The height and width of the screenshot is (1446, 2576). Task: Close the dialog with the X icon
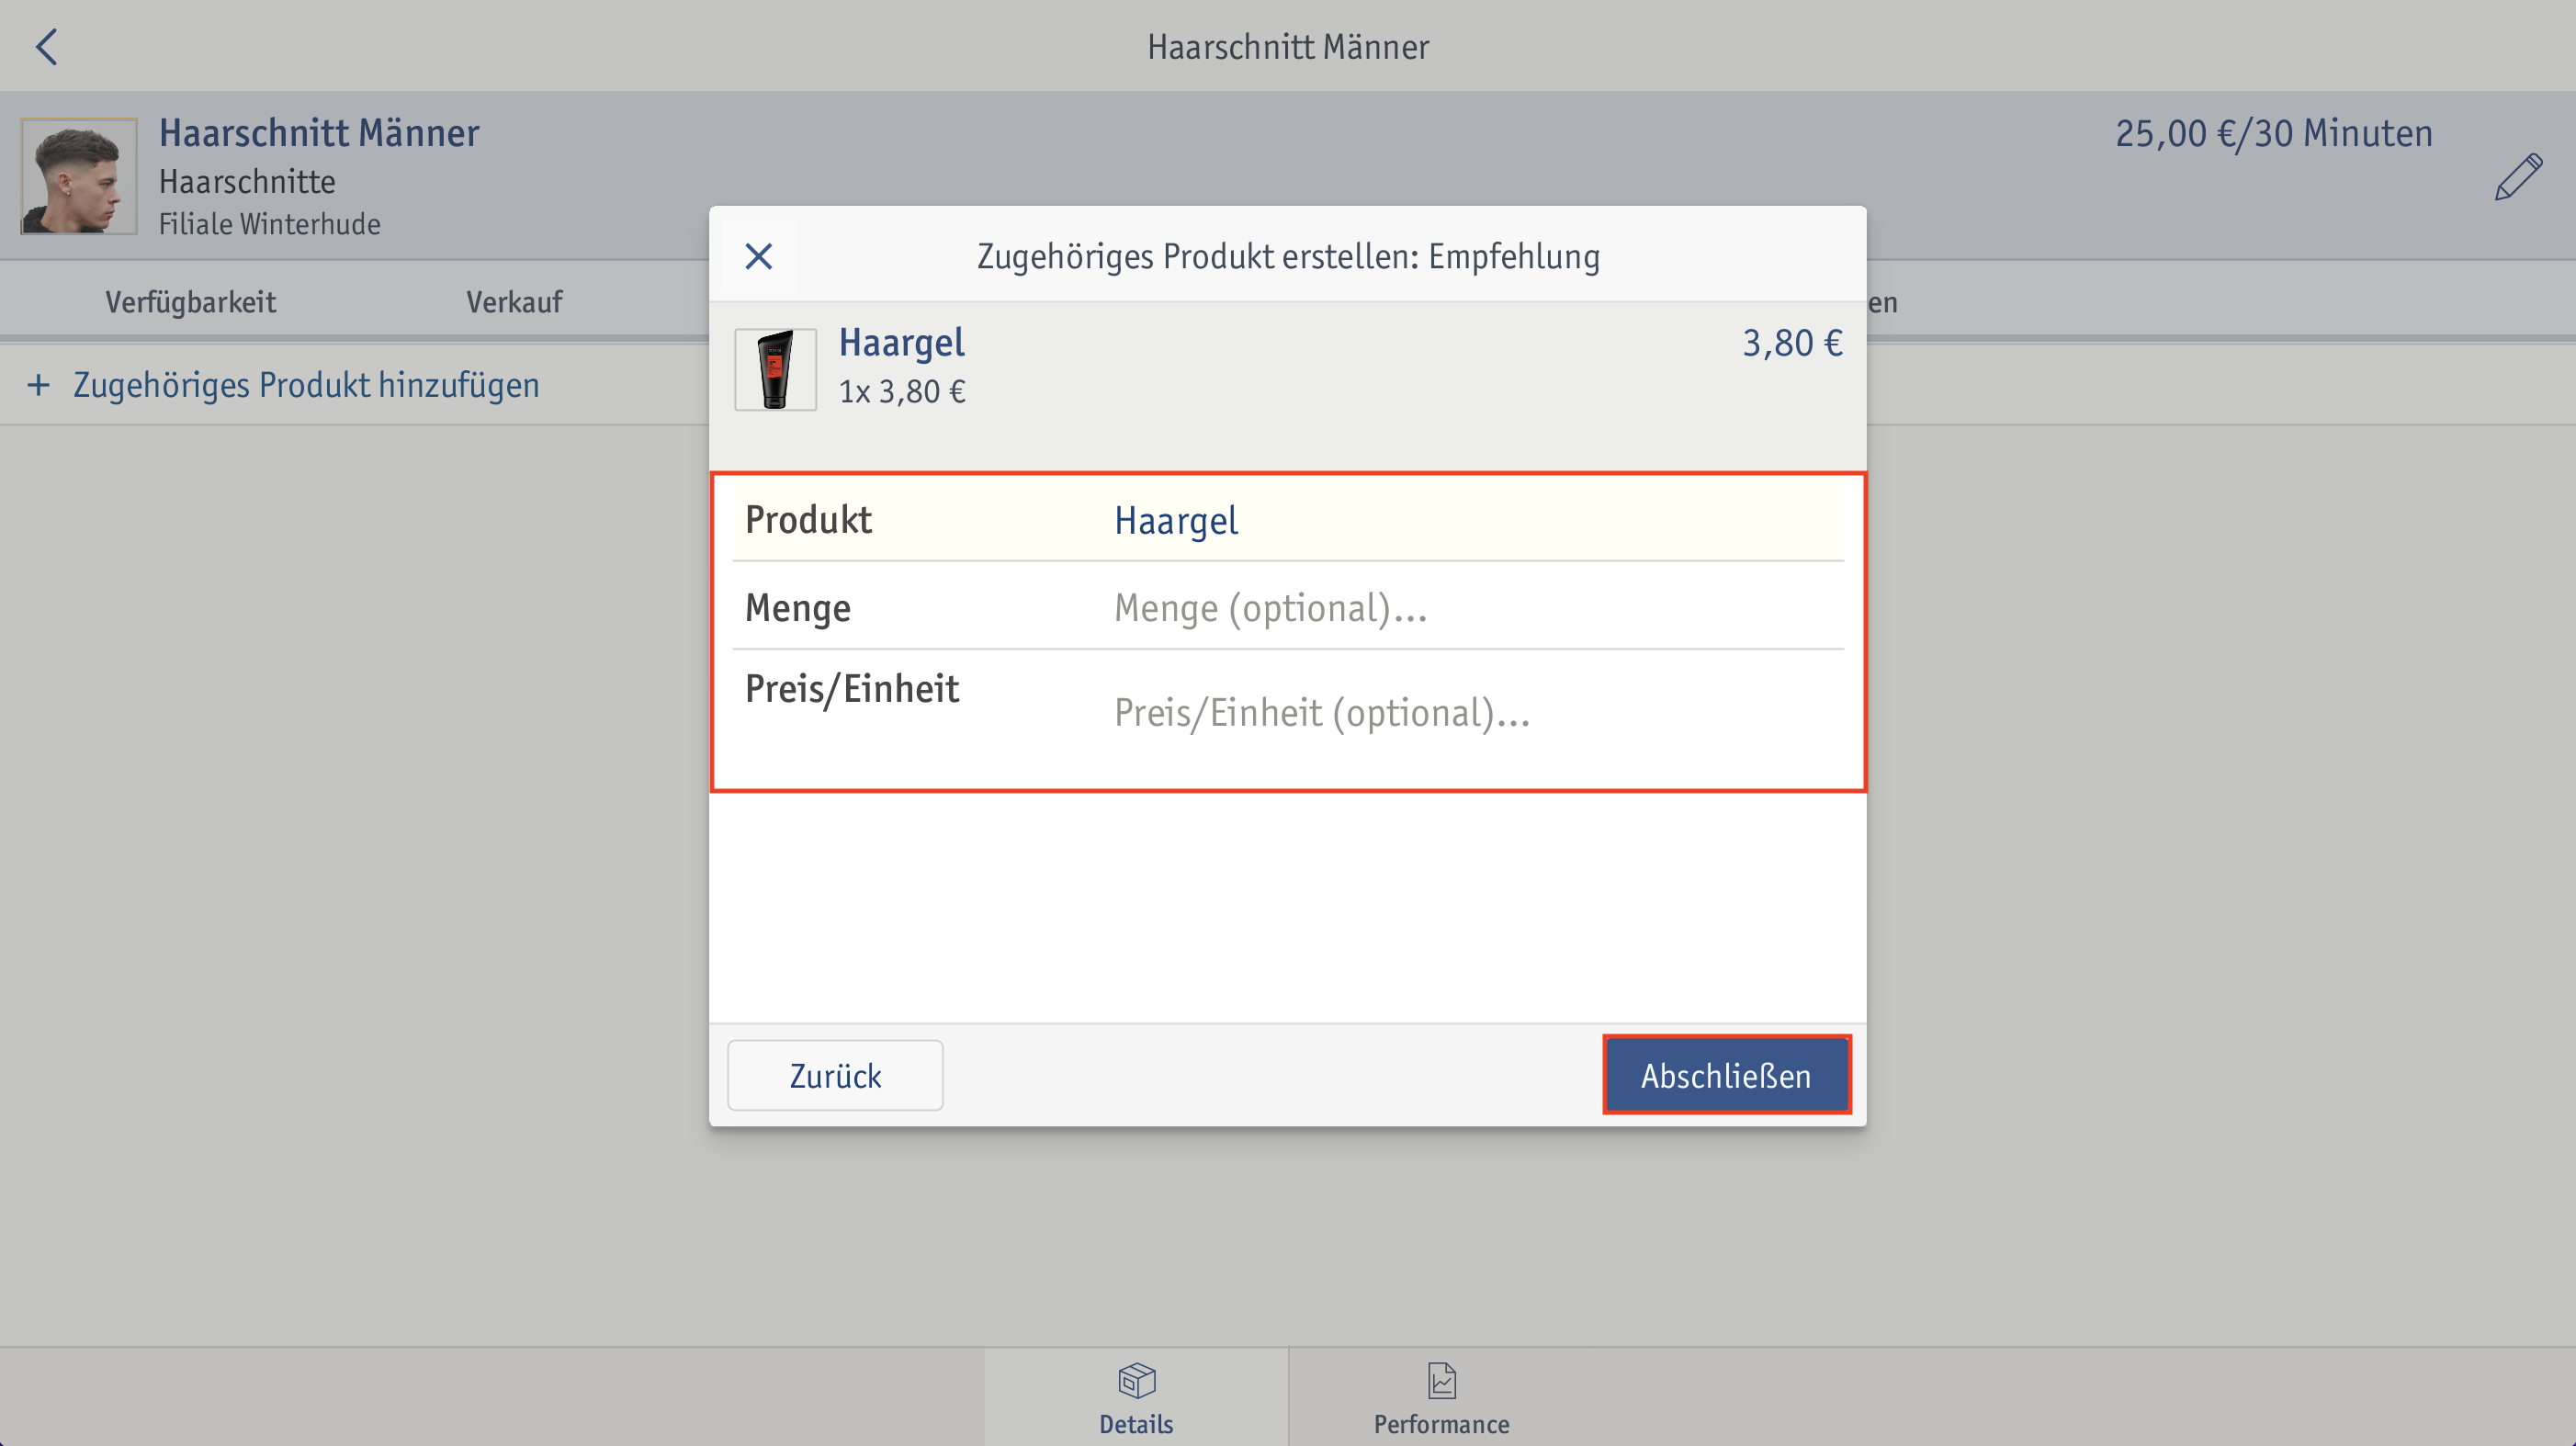point(759,256)
